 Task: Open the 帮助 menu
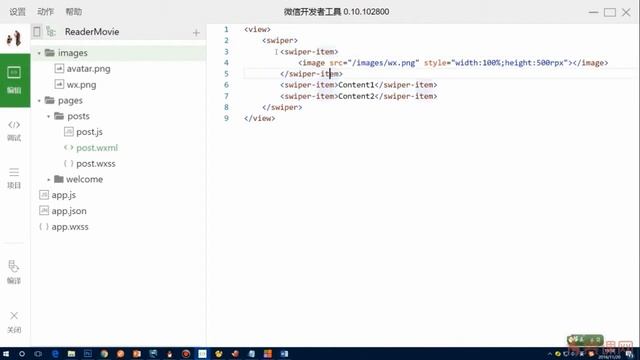pyautogui.click(x=73, y=12)
